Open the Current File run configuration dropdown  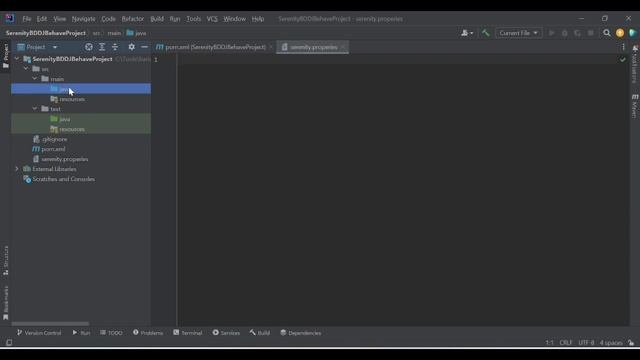click(x=518, y=33)
